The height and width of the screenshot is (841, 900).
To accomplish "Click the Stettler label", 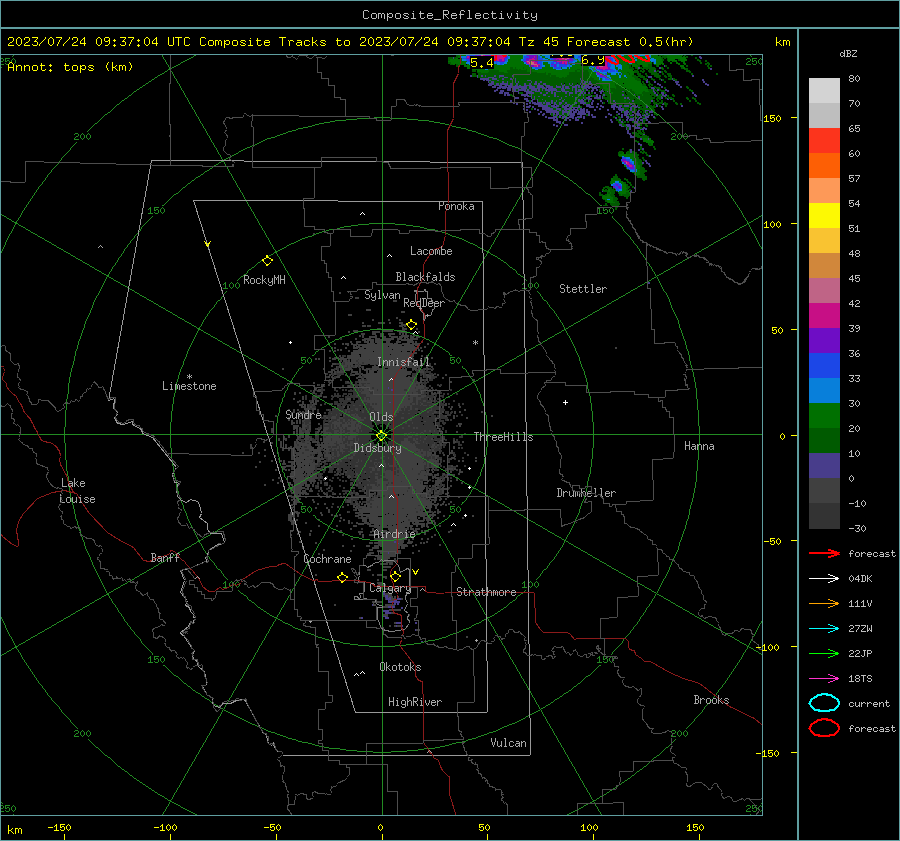I will click(583, 289).
